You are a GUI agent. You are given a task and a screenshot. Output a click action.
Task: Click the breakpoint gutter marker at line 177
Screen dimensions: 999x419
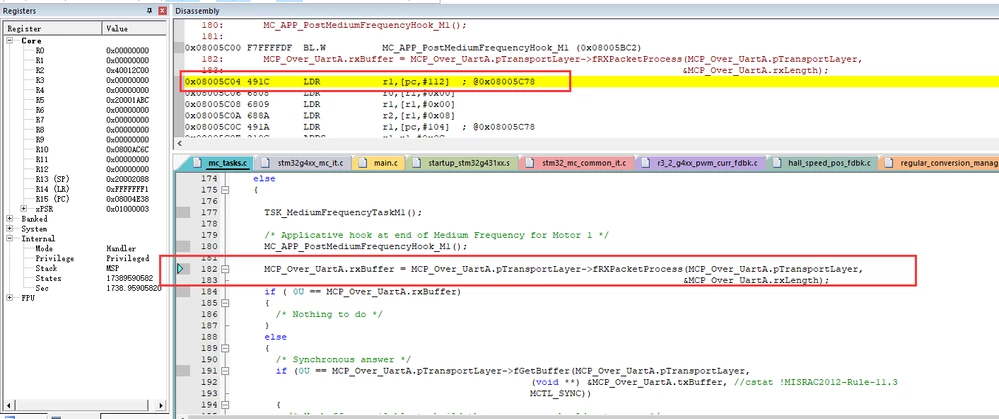pos(183,213)
